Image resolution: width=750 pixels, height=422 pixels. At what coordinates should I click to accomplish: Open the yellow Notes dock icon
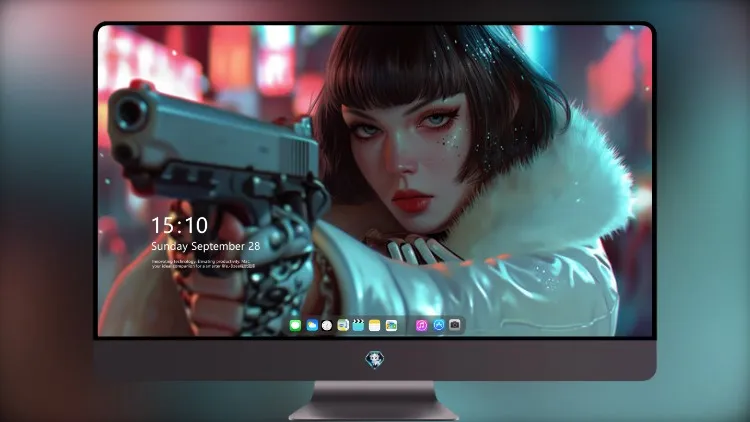point(375,325)
